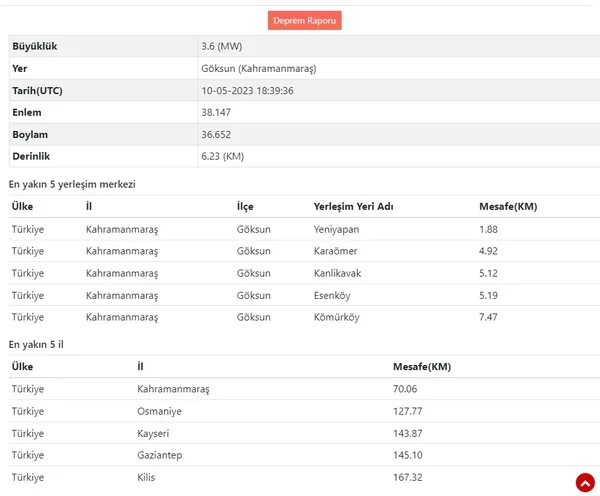Click the İlçe column header
This screenshot has height=496, width=600.
(x=245, y=207)
